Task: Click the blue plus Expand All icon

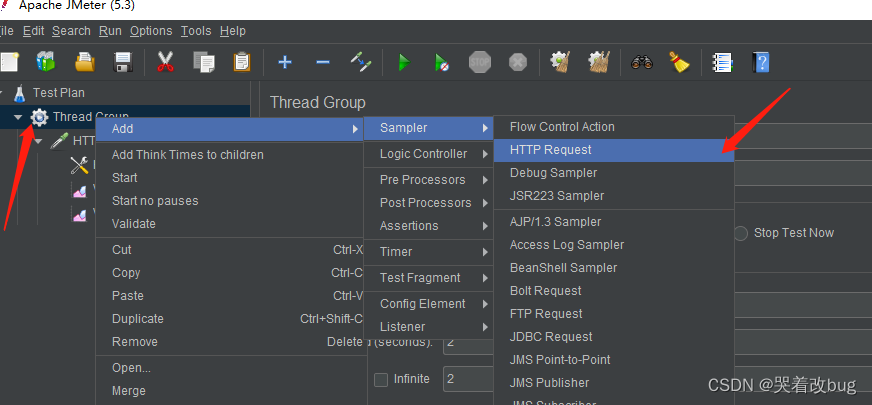Action: click(285, 62)
